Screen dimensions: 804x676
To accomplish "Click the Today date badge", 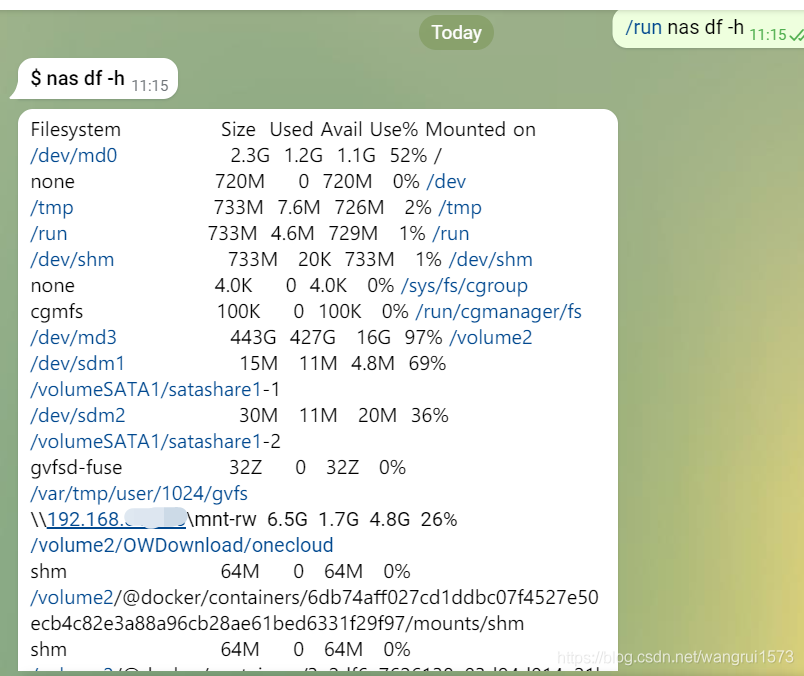I will pos(456,32).
